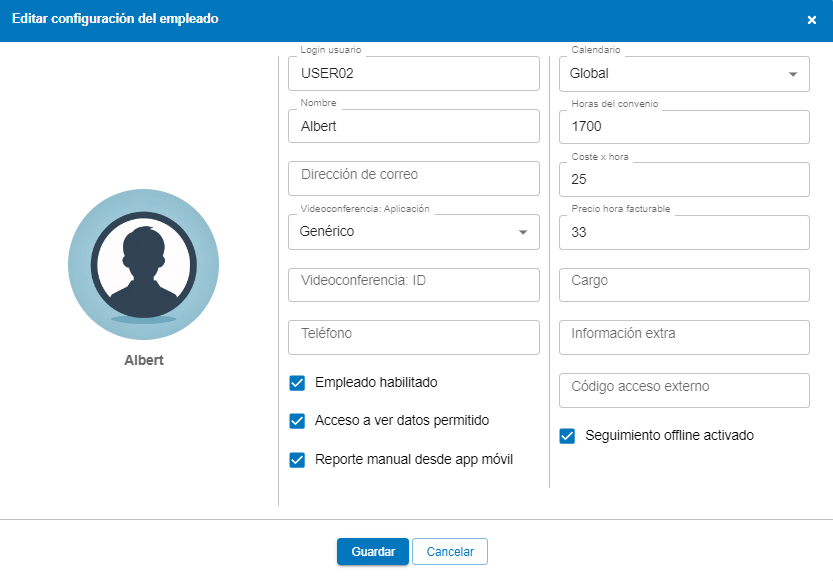
Task: Toggle Reporte manual desde app móvil
Action: click(x=297, y=460)
